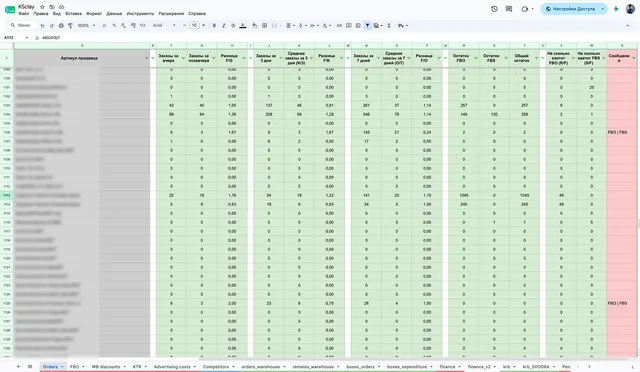Check cloud save status icon
The width and height of the screenshot is (640, 372).
coord(62,7)
